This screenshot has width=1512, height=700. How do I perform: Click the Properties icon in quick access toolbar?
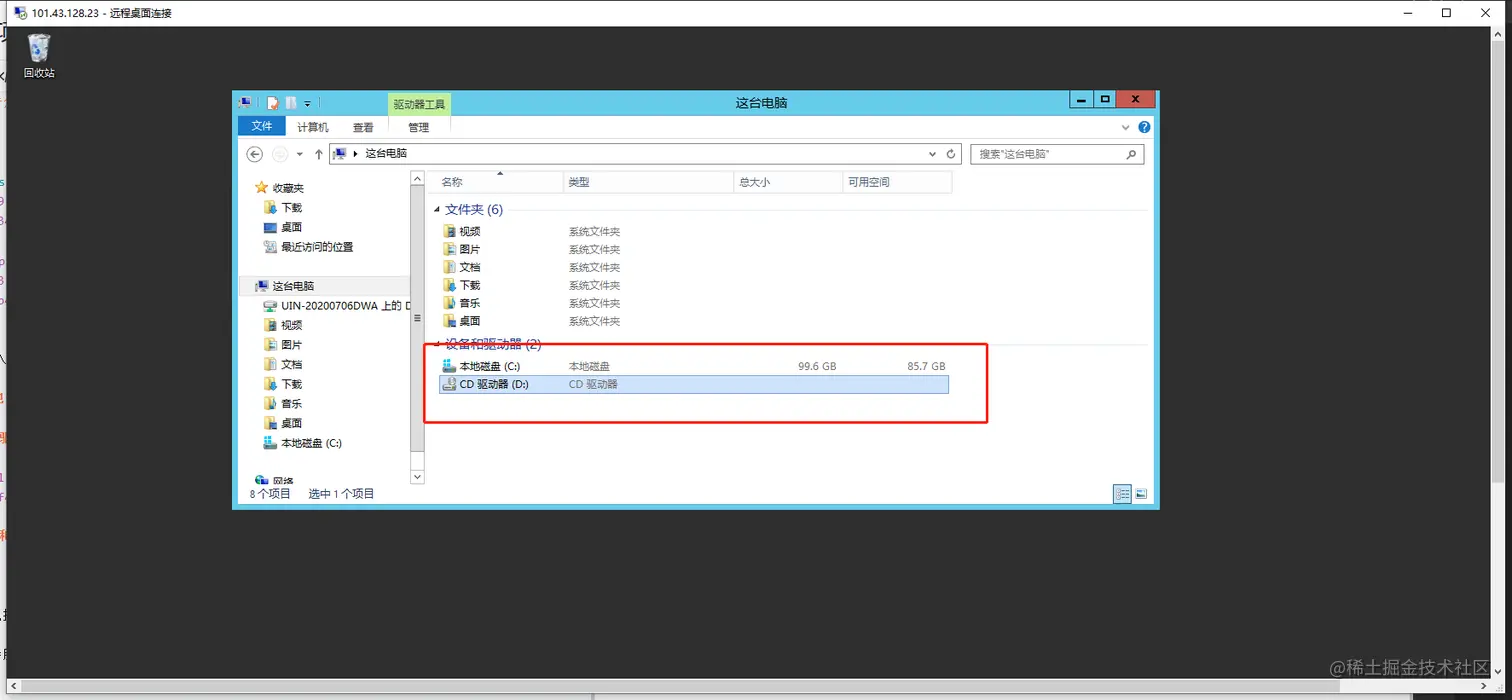tap(272, 102)
